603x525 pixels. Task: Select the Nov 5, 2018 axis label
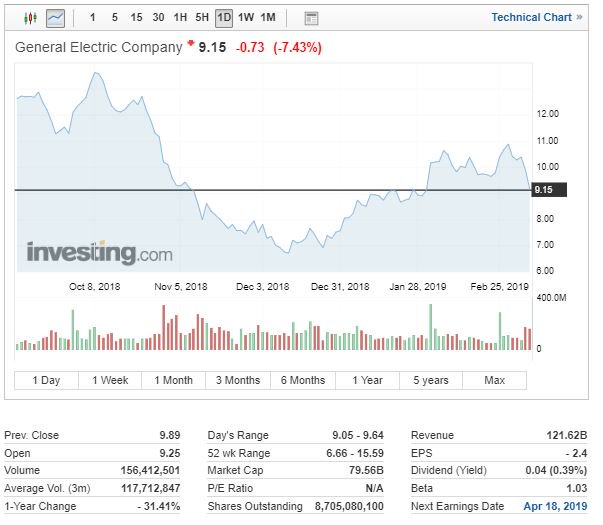(x=181, y=287)
